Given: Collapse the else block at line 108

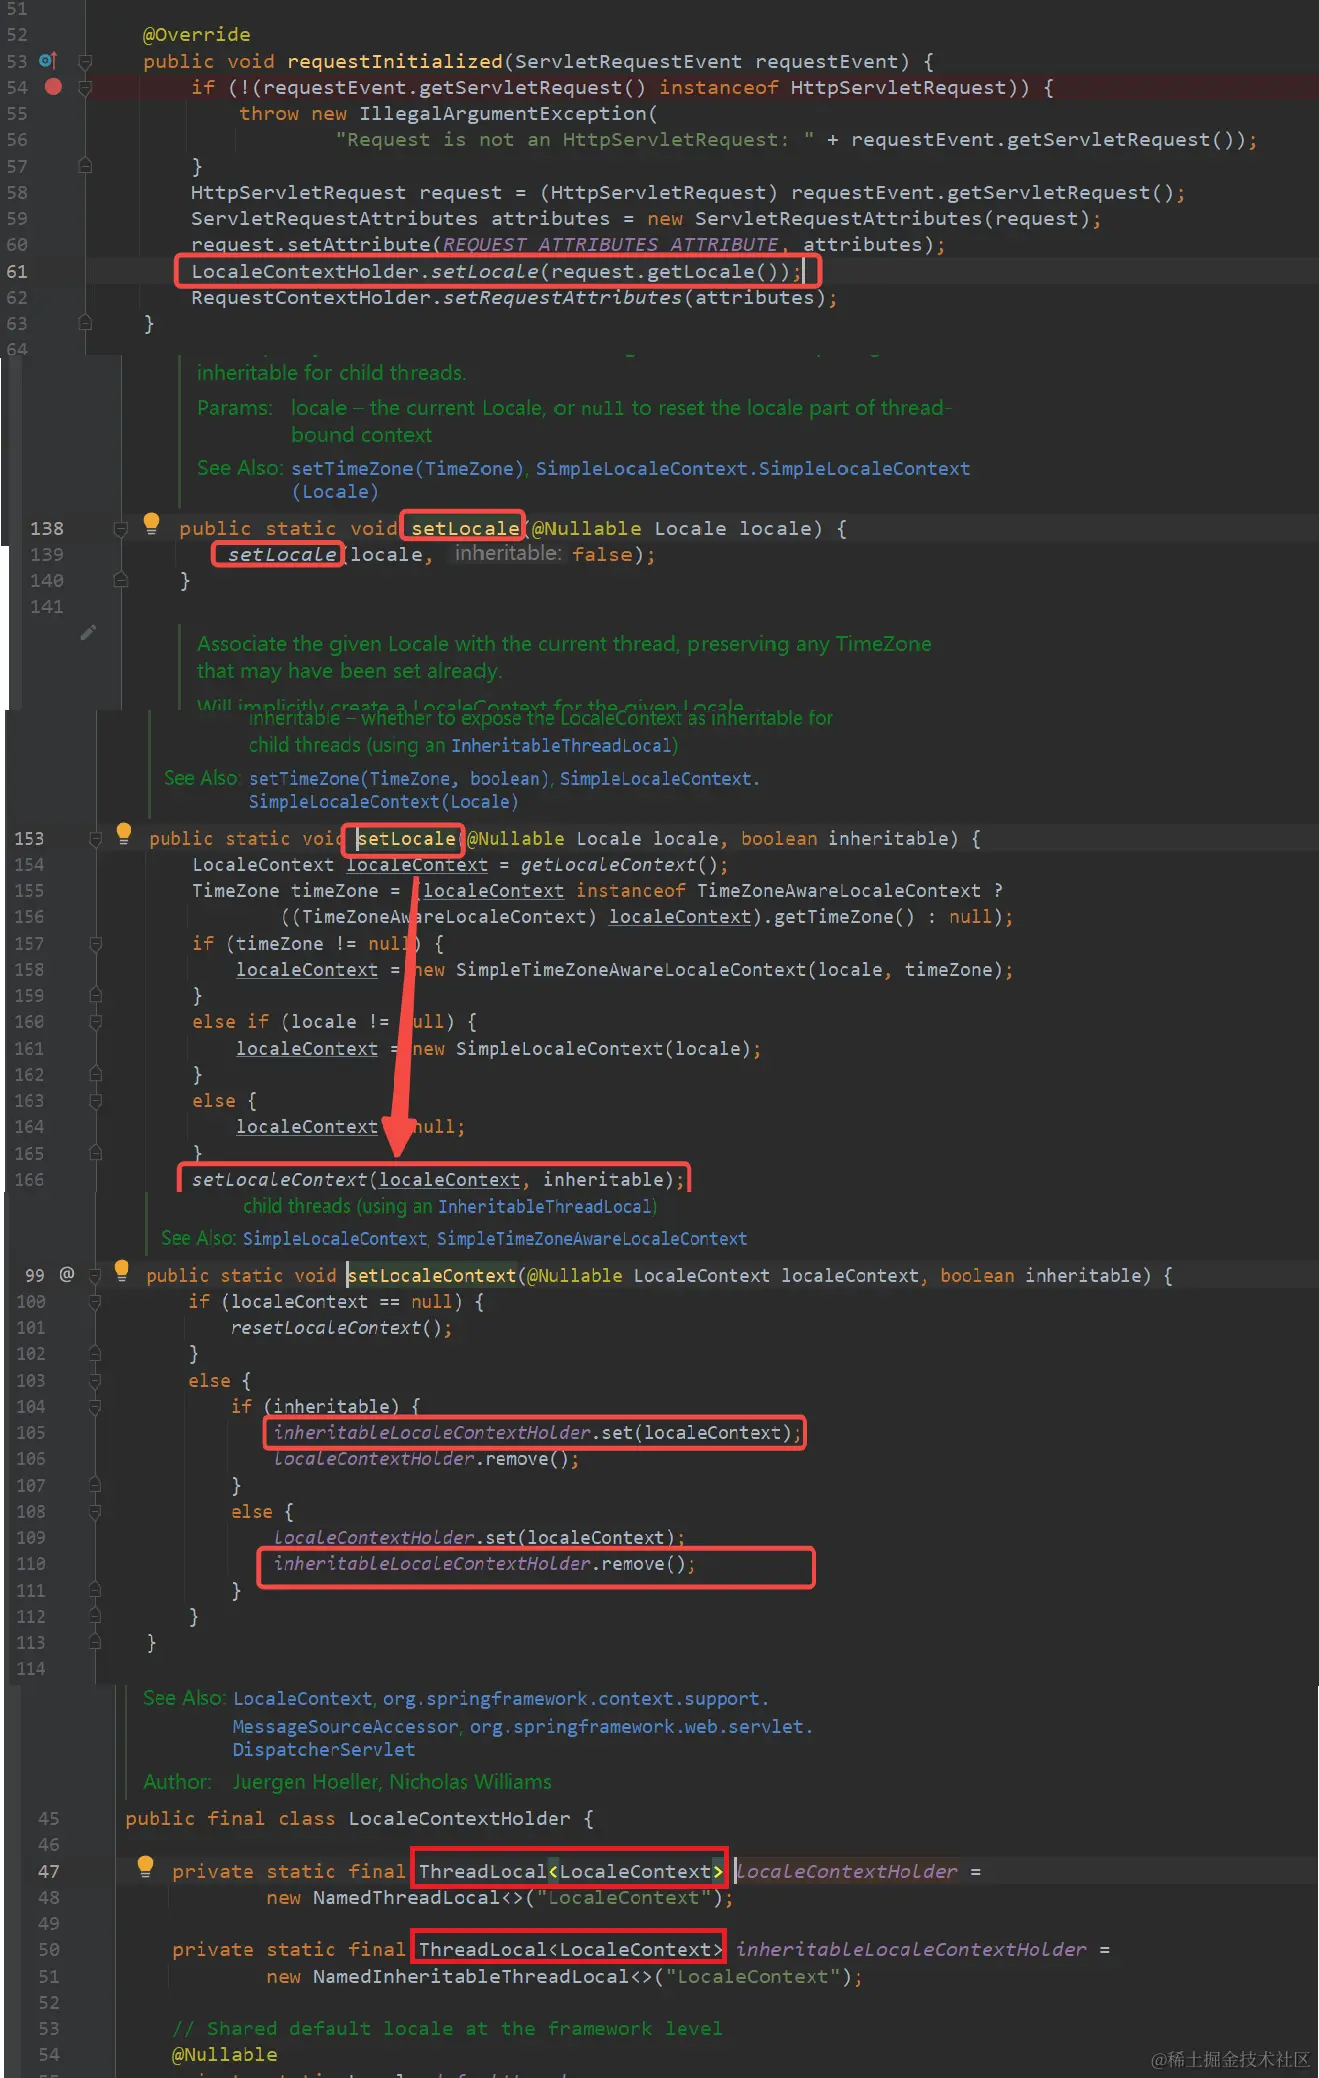Looking at the screenshot, I should (x=94, y=1512).
